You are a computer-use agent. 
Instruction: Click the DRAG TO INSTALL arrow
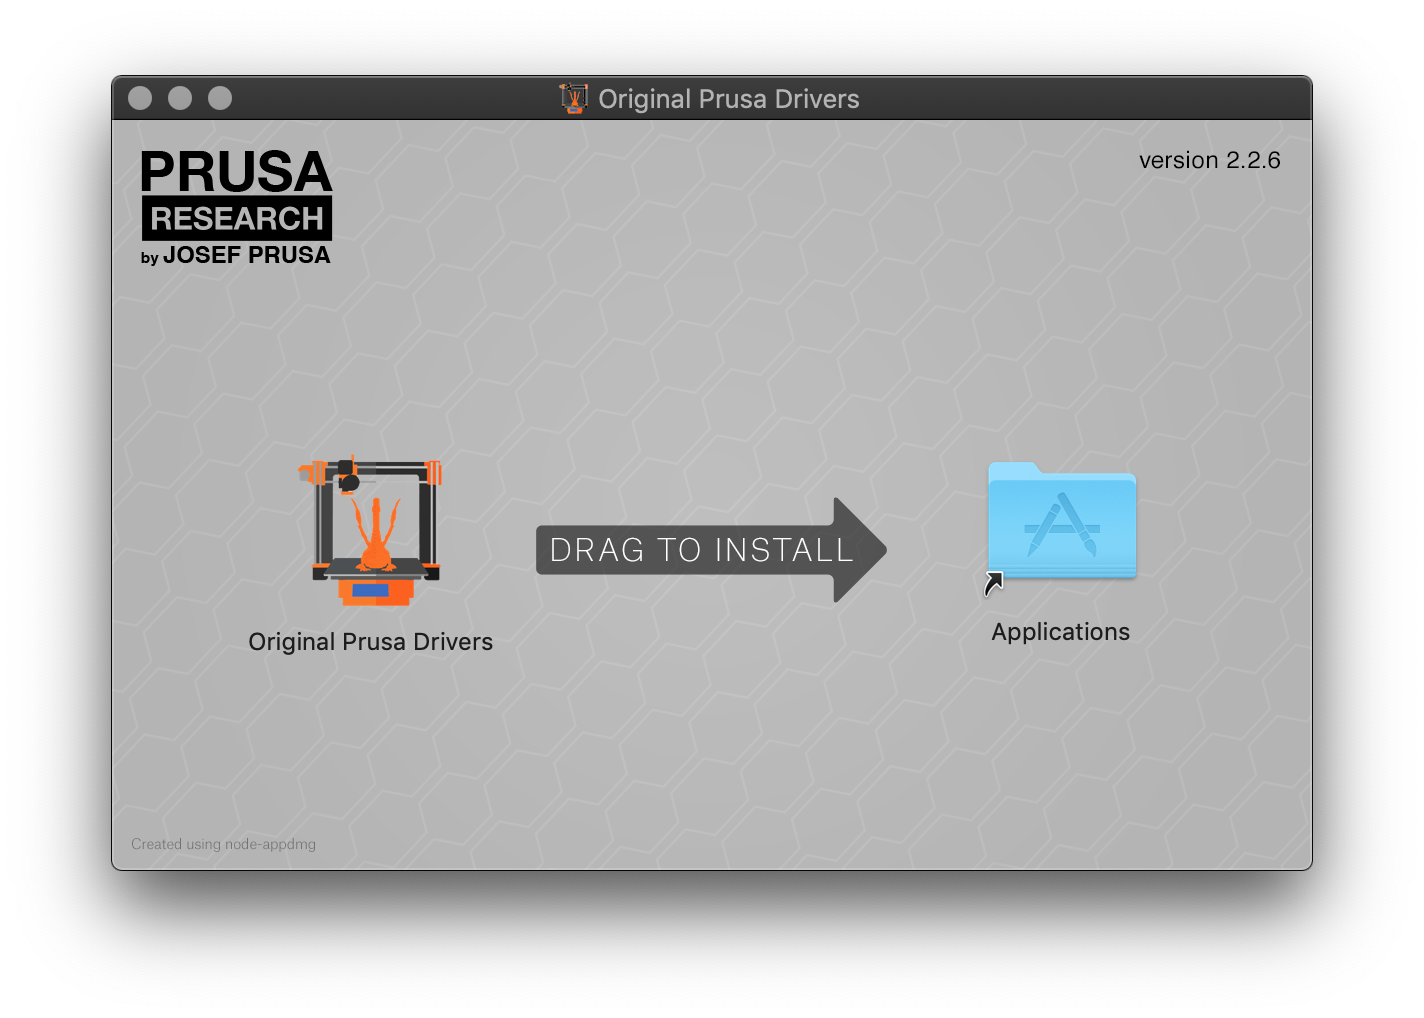[710, 549]
